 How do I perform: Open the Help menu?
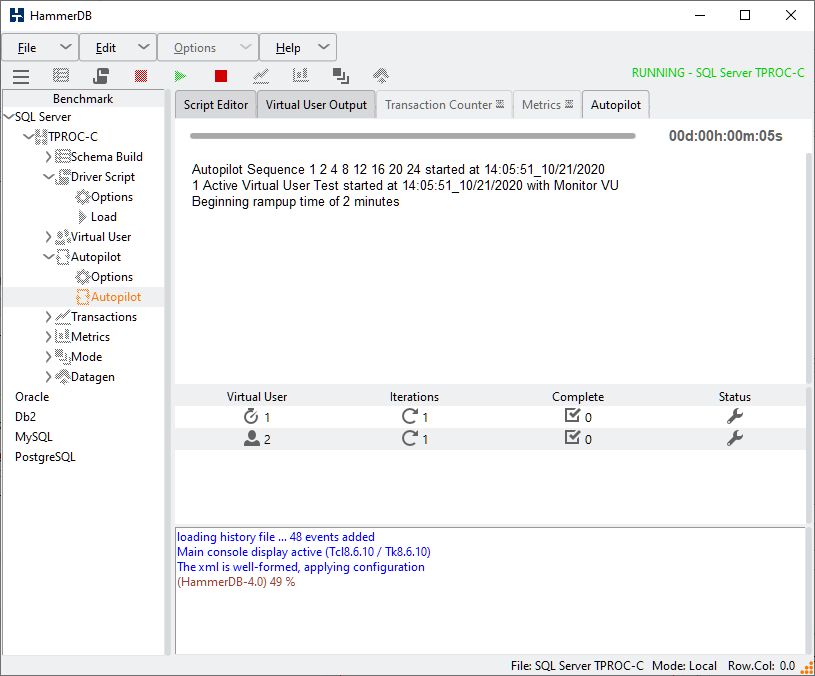[298, 48]
